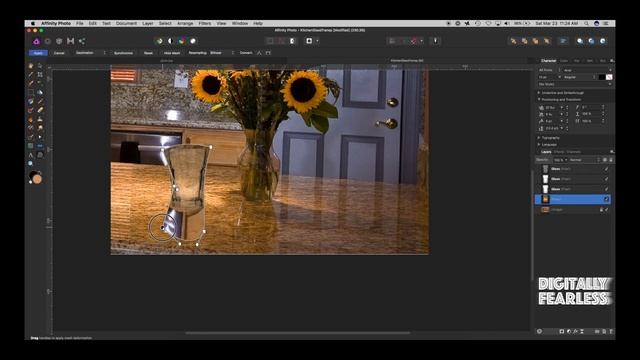Image resolution: width=640 pixels, height=360 pixels.
Task: Click the Hide Mesh button
Action: [172, 53]
